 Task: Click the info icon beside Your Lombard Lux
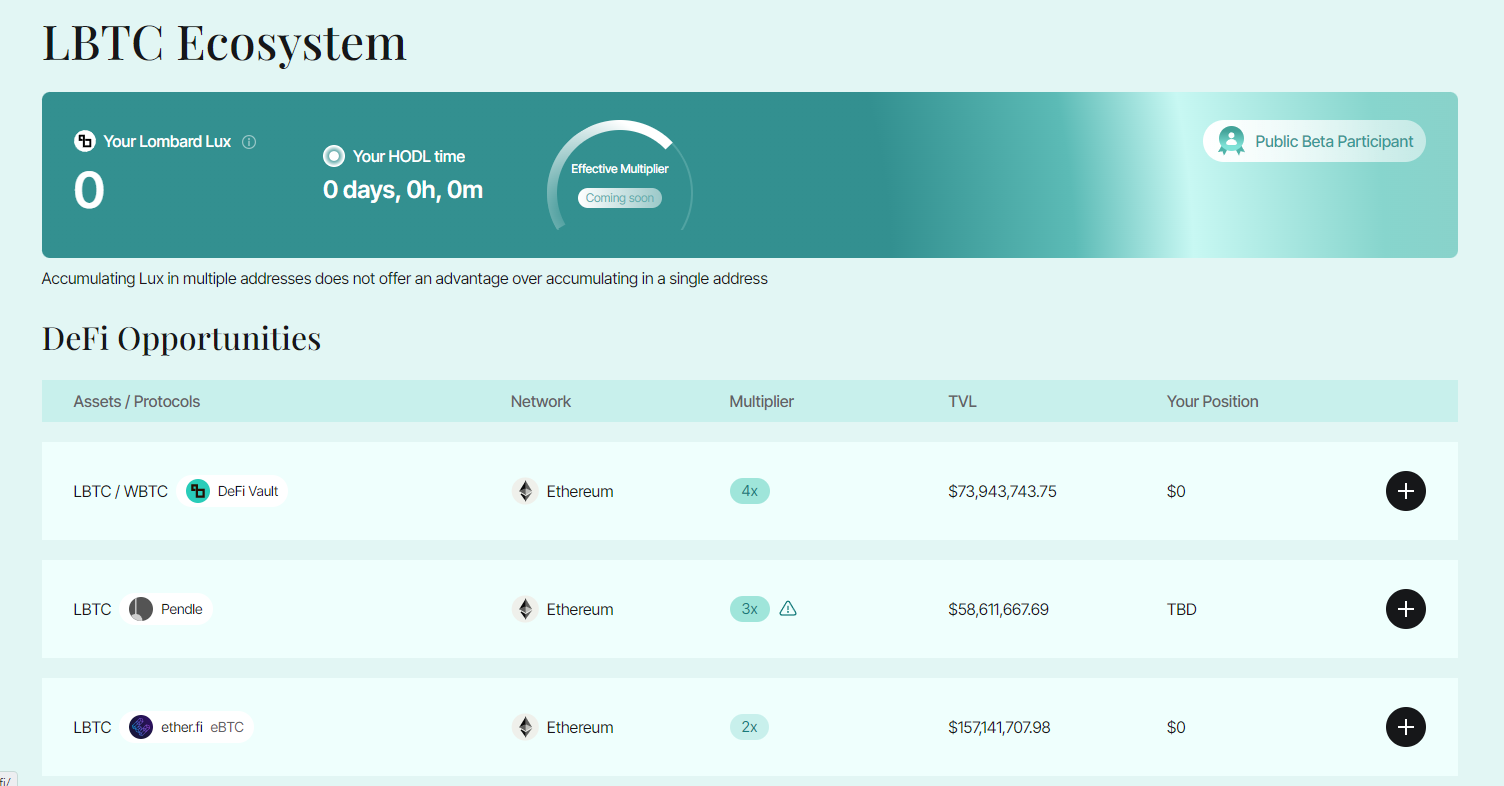tap(249, 142)
